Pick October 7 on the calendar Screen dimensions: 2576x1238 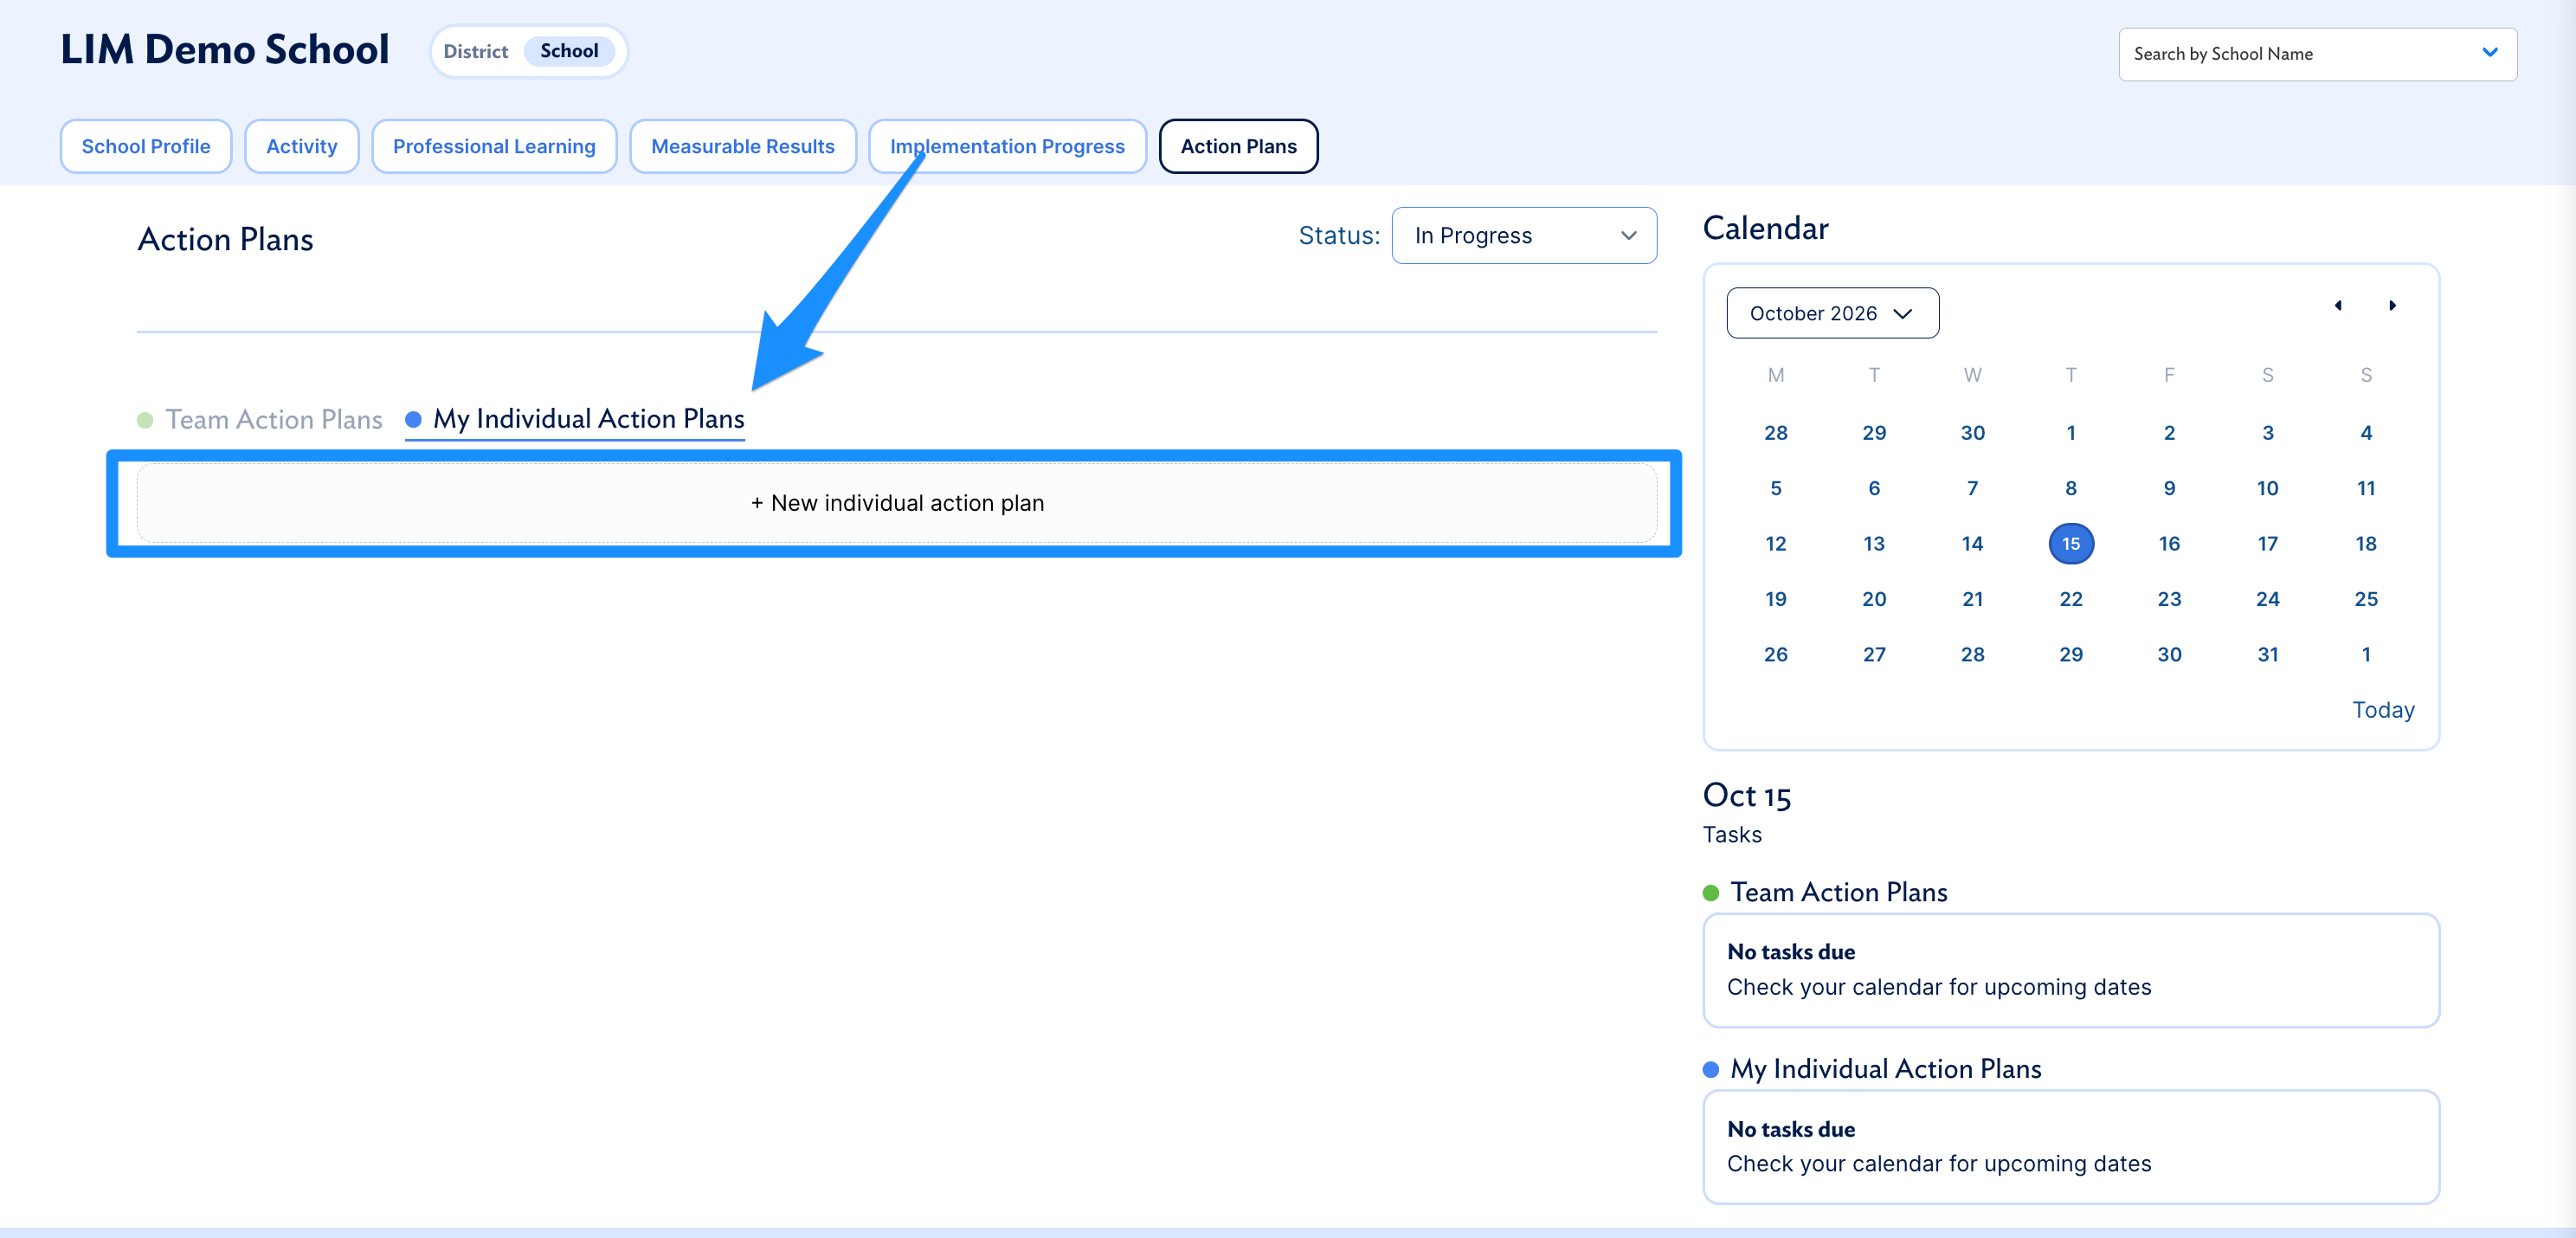pos(1972,488)
